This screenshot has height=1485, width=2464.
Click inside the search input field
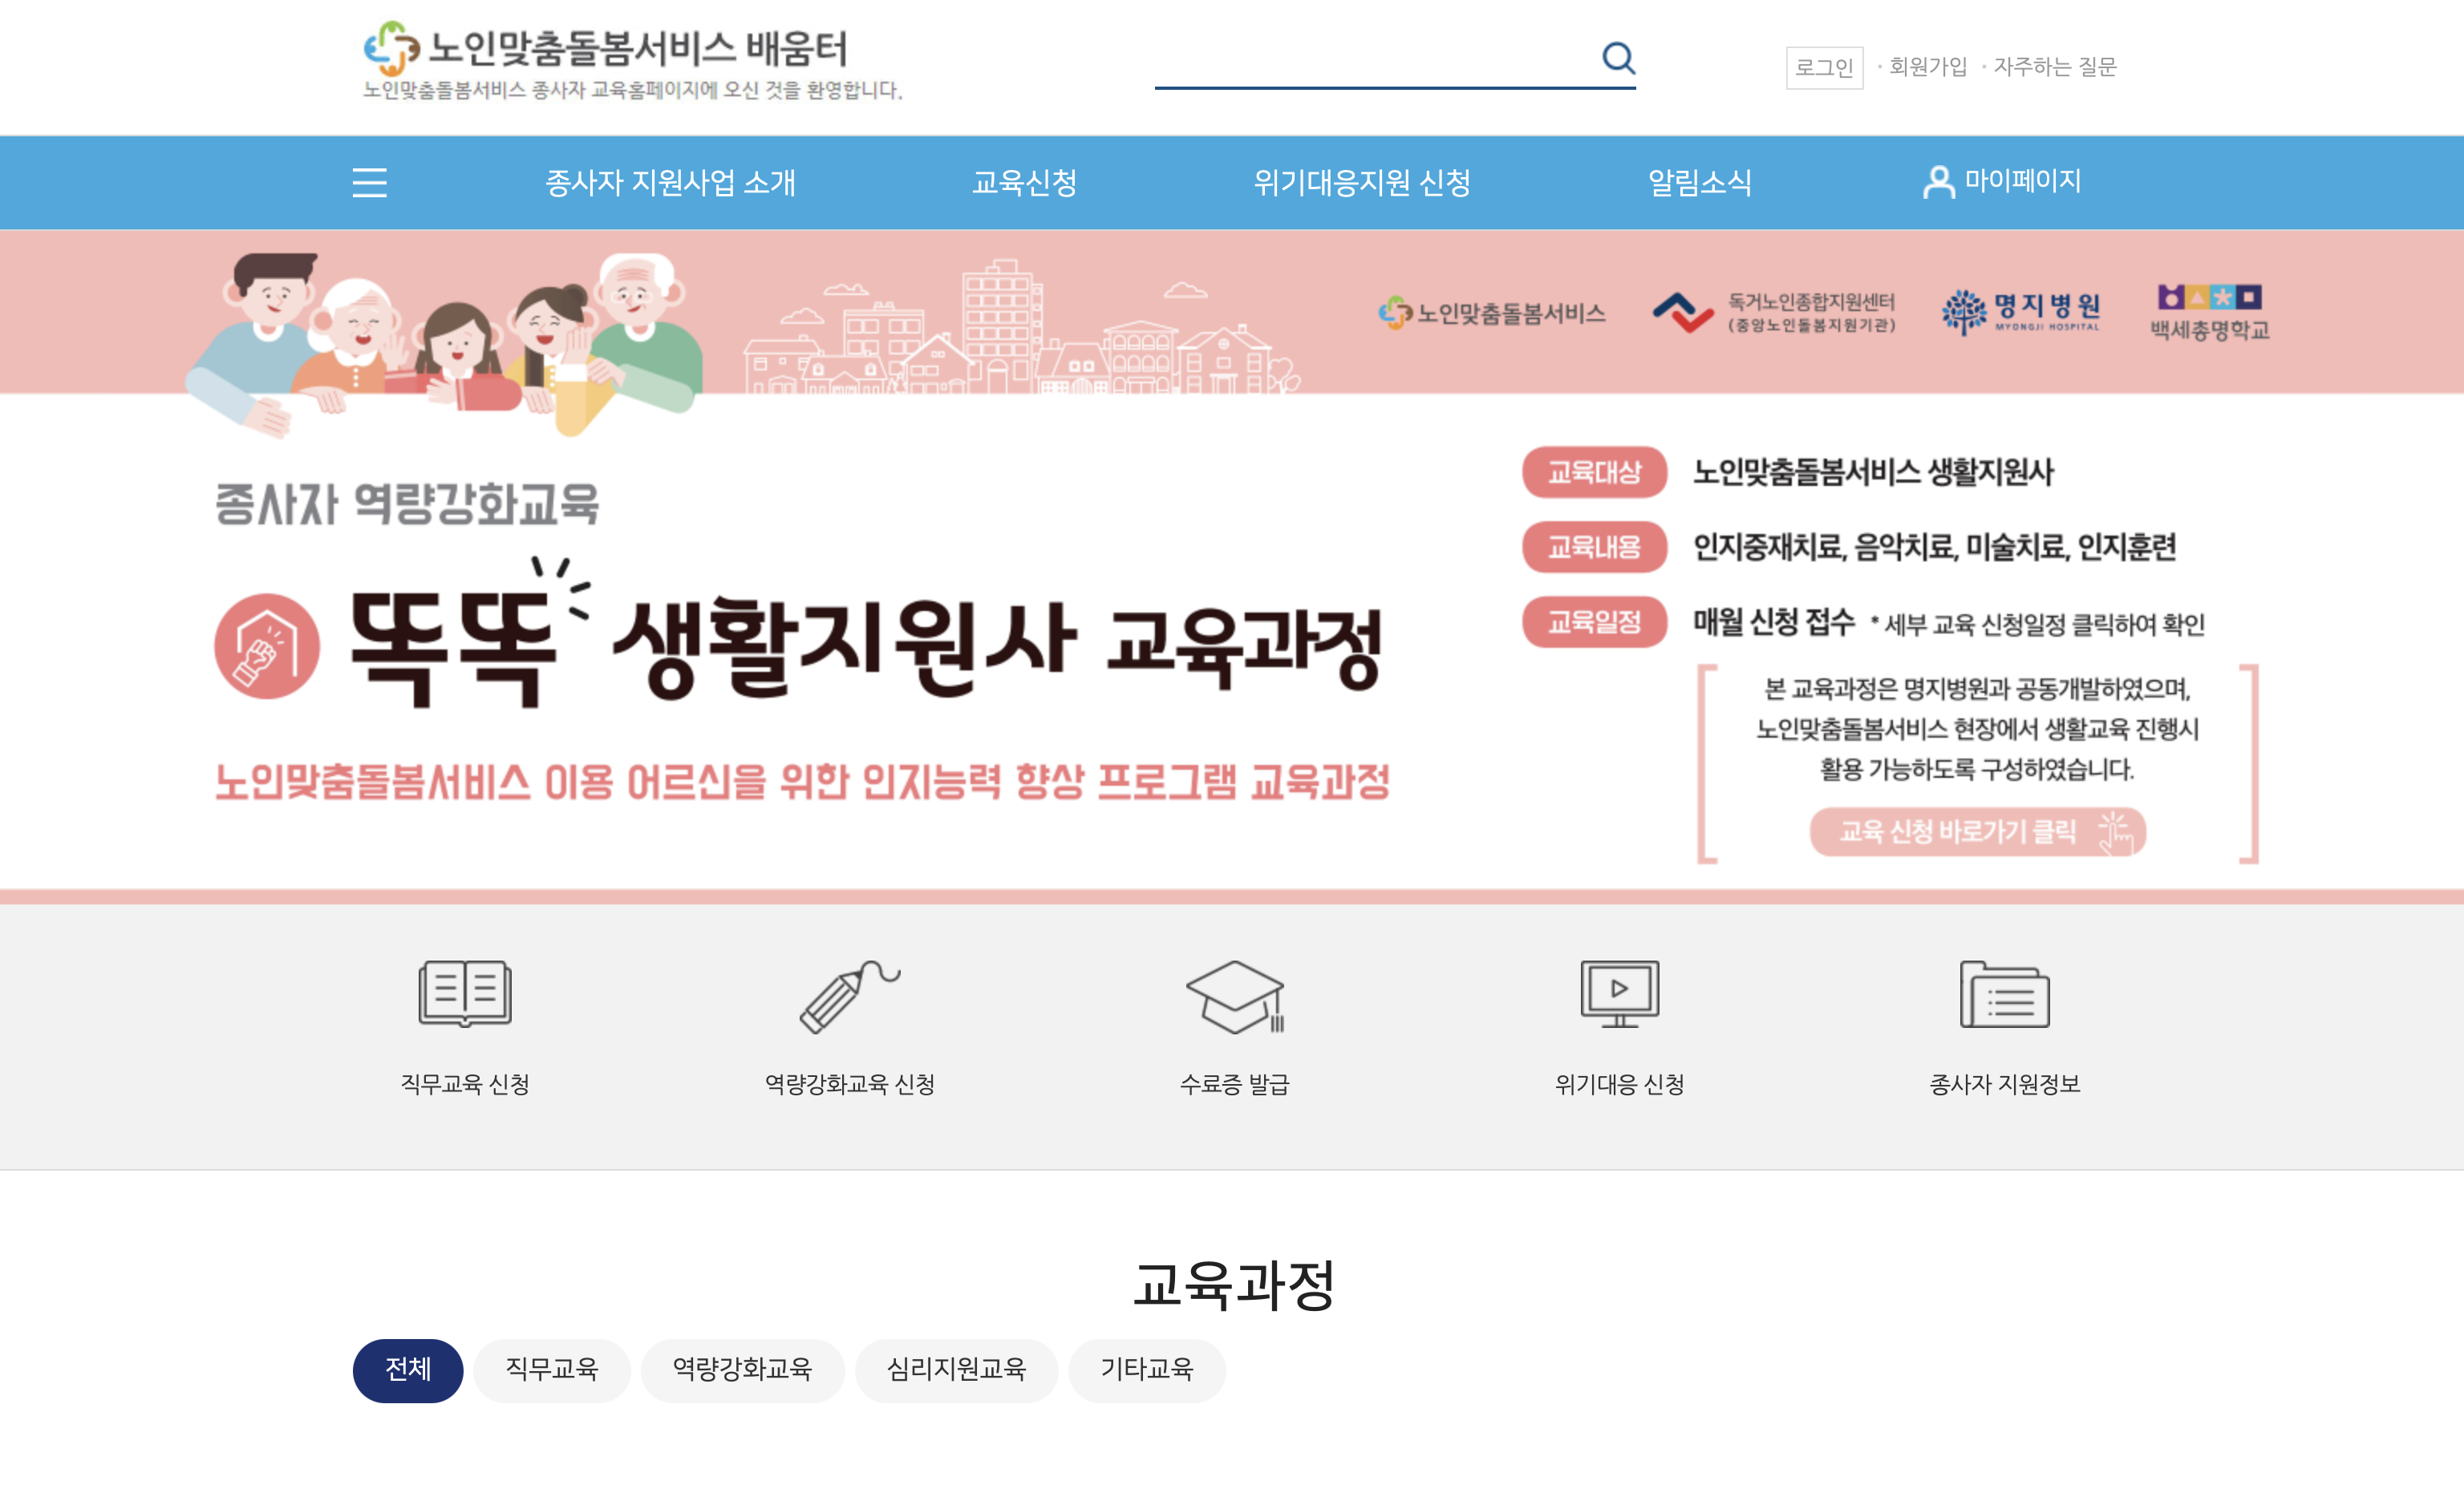click(x=1380, y=70)
